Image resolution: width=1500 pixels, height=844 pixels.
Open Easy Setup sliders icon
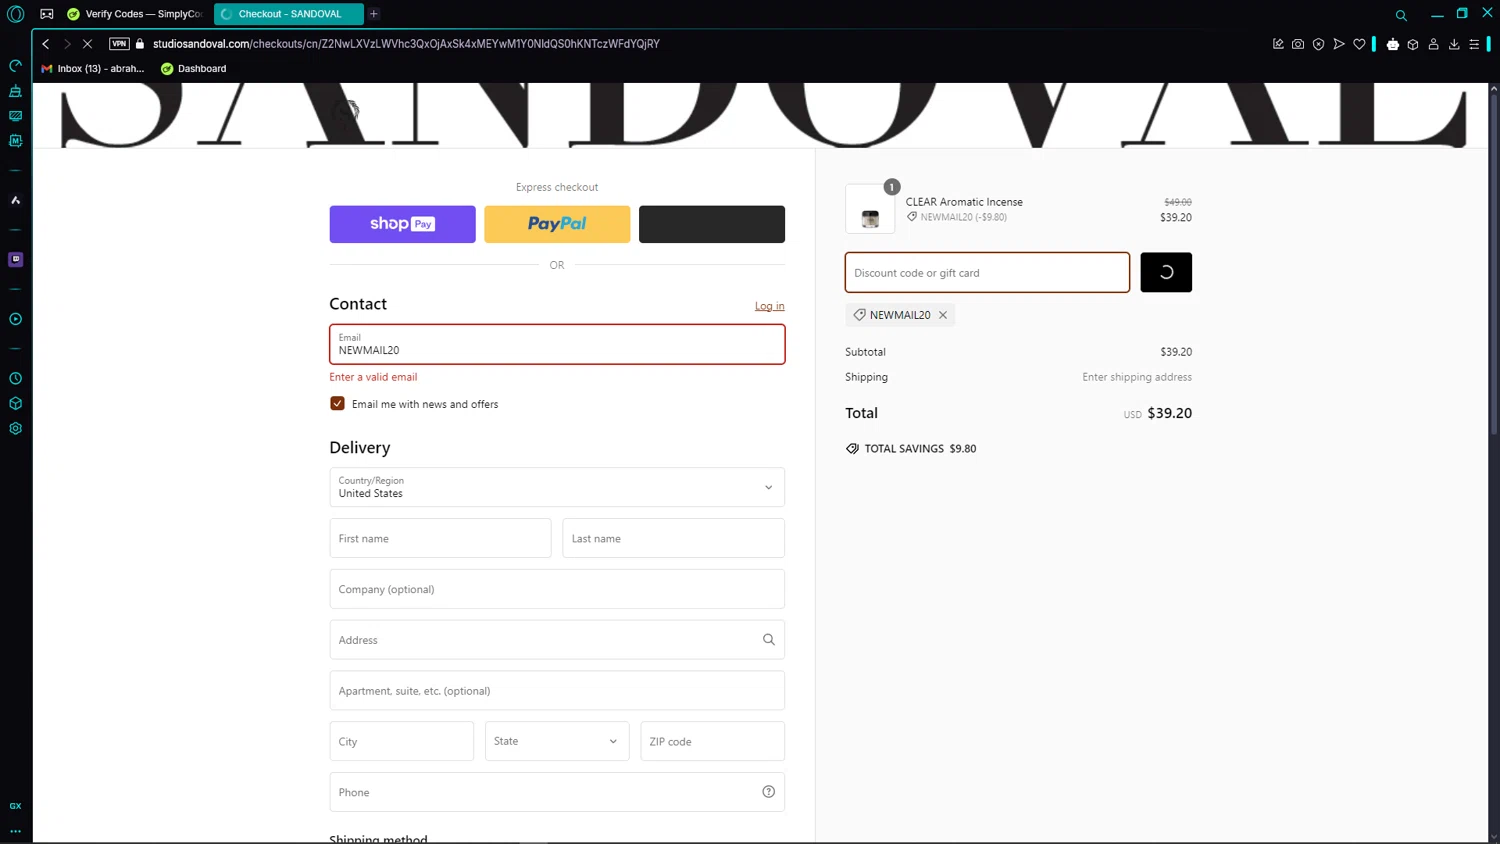pos(1474,44)
